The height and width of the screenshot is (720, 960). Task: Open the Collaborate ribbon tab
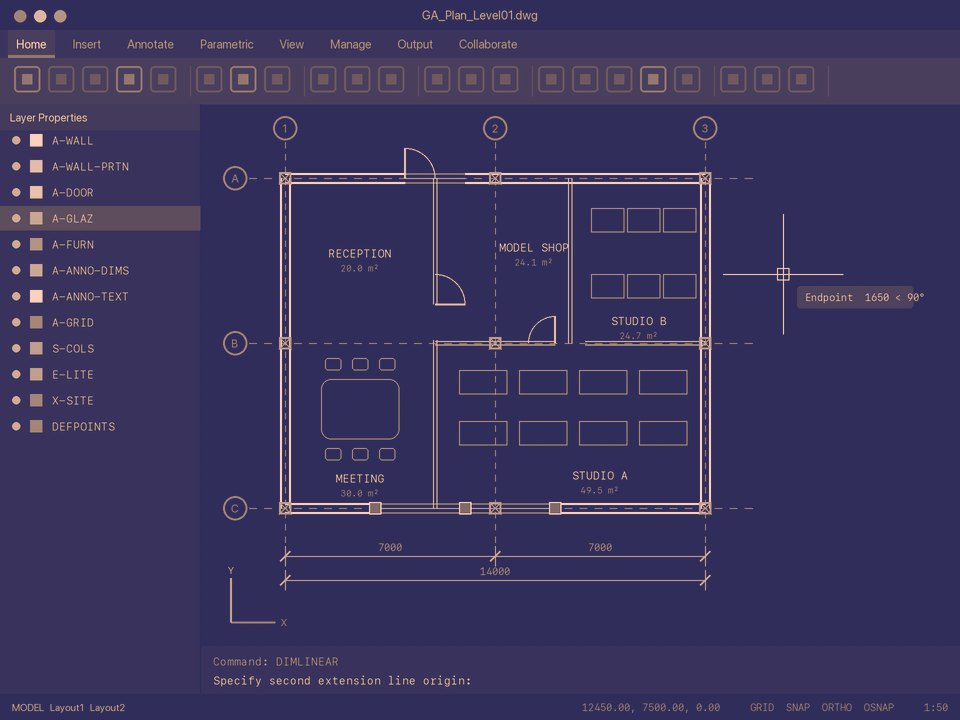488,44
